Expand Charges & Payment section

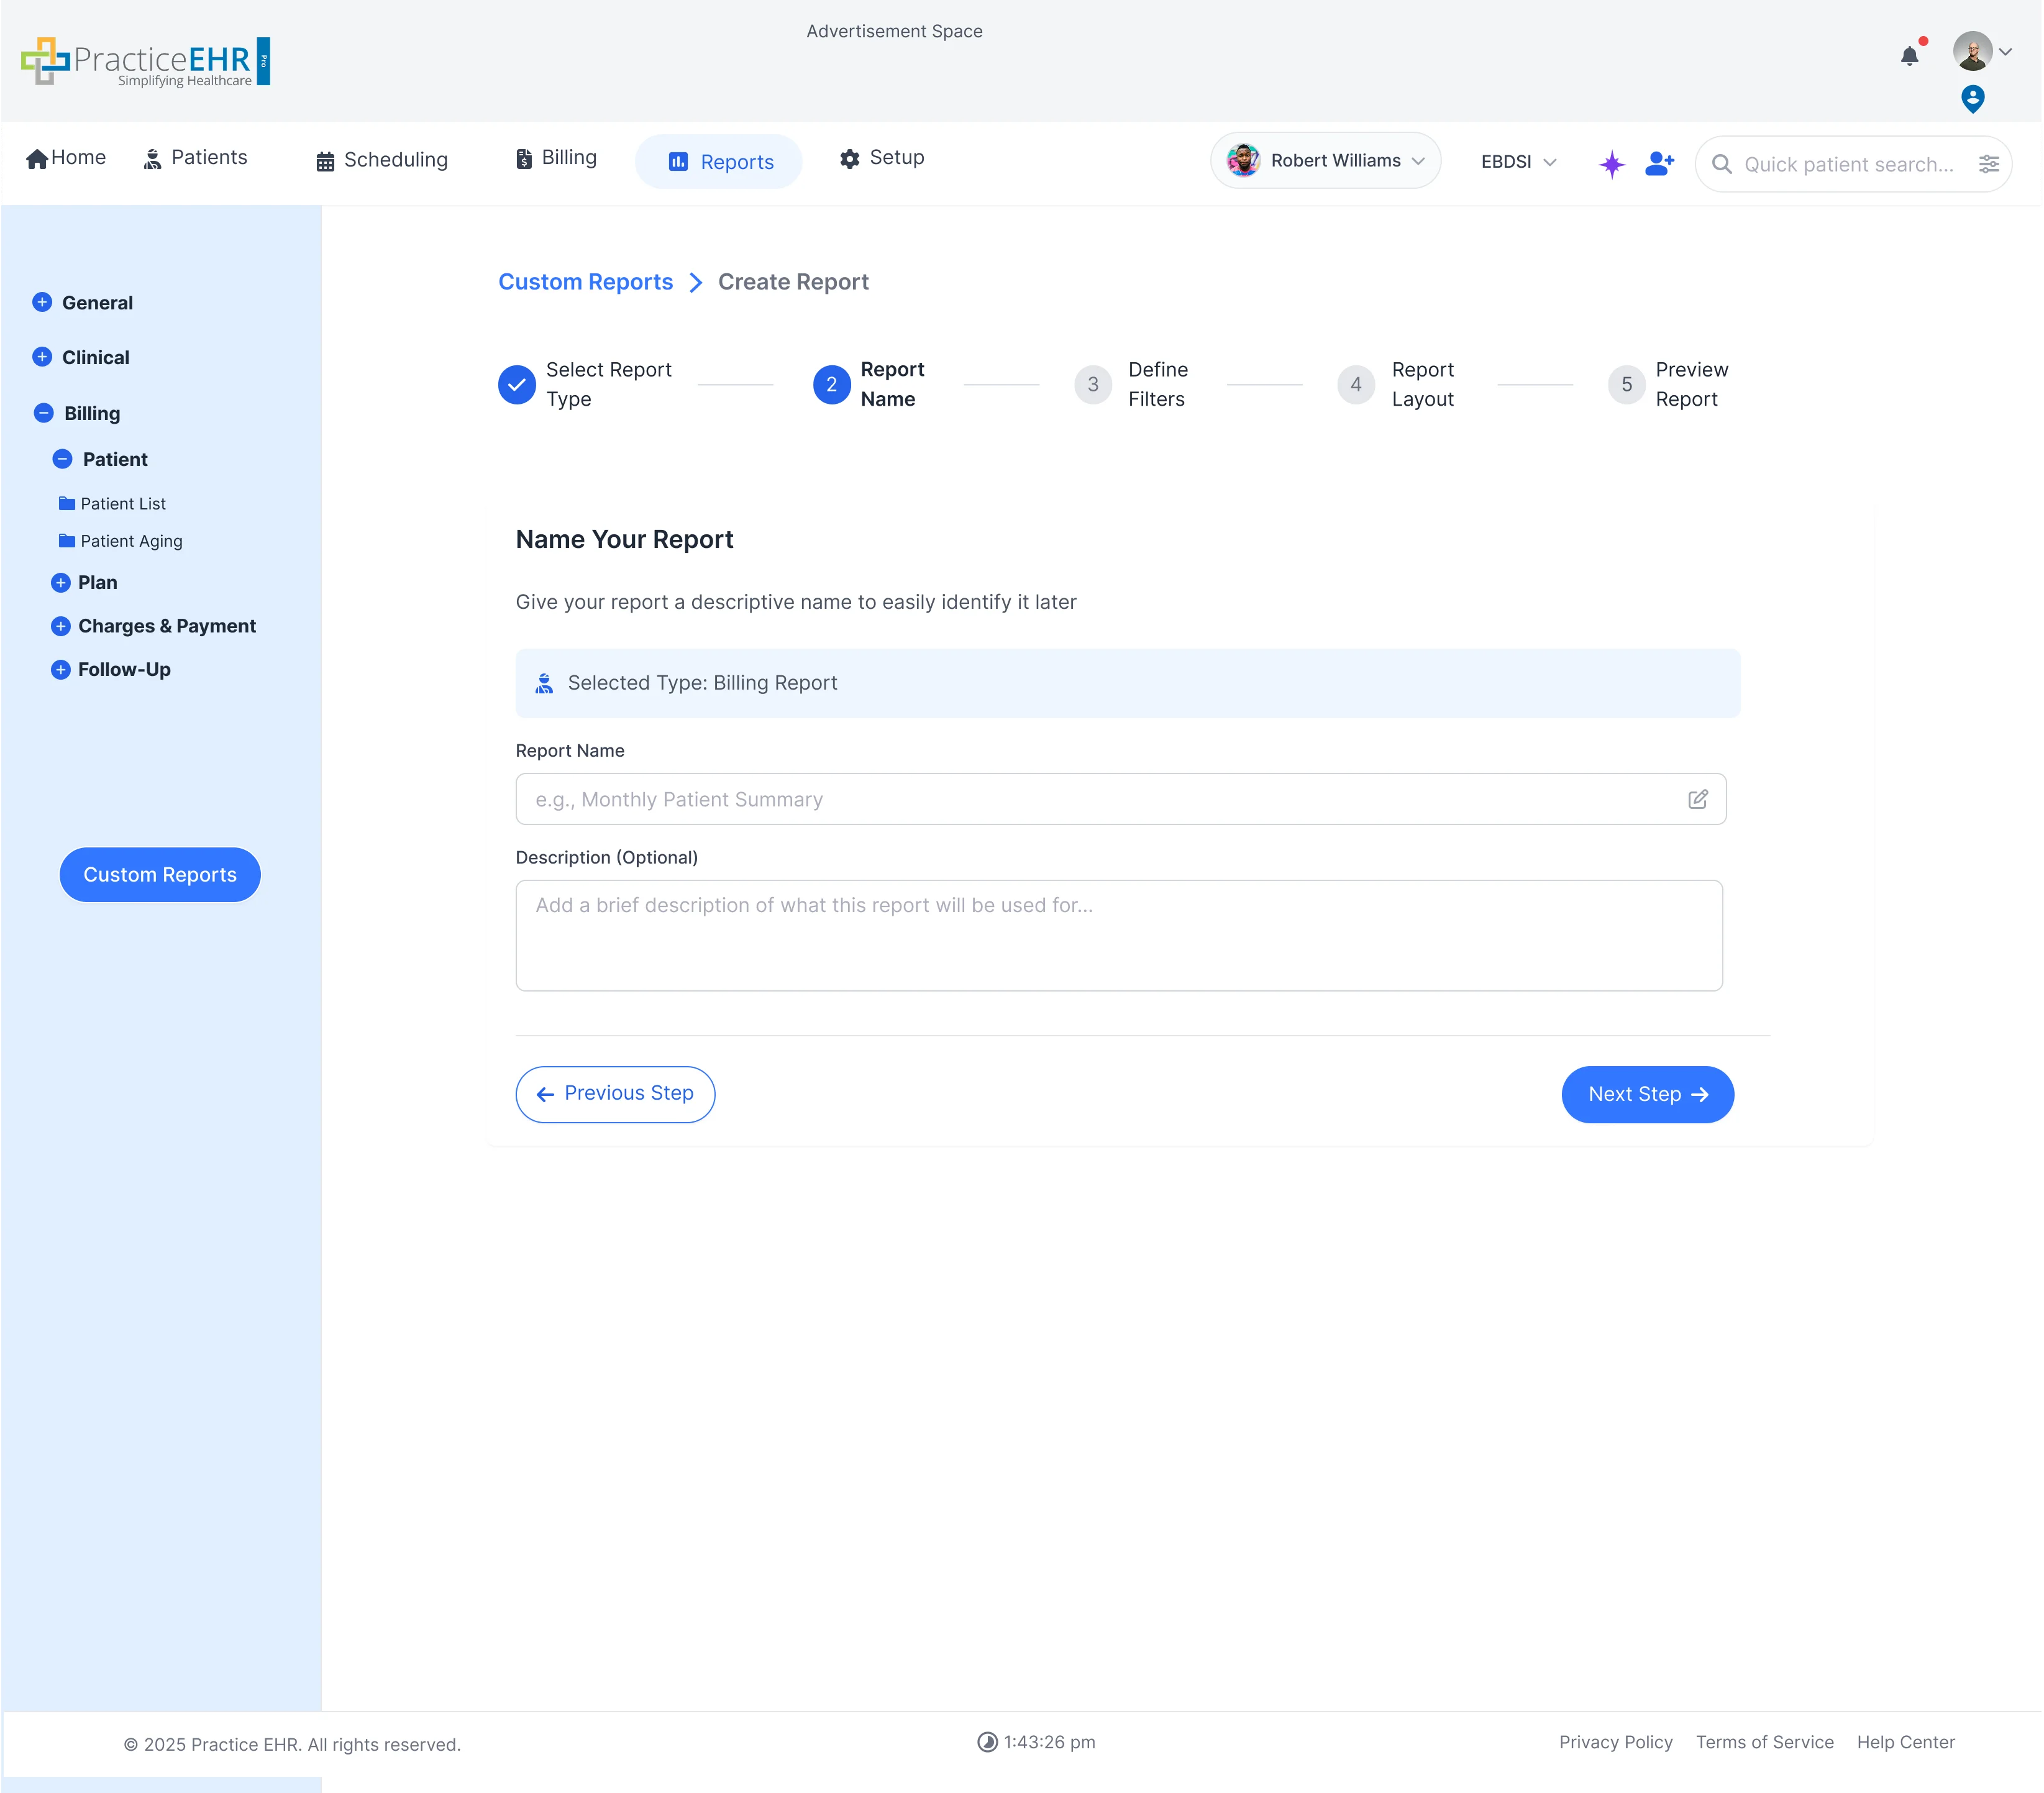[x=60, y=626]
